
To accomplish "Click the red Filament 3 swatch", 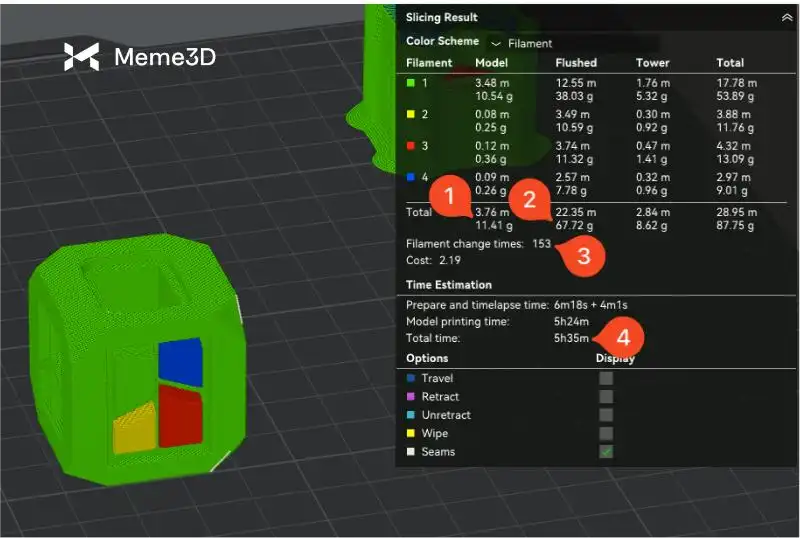I will pos(411,146).
